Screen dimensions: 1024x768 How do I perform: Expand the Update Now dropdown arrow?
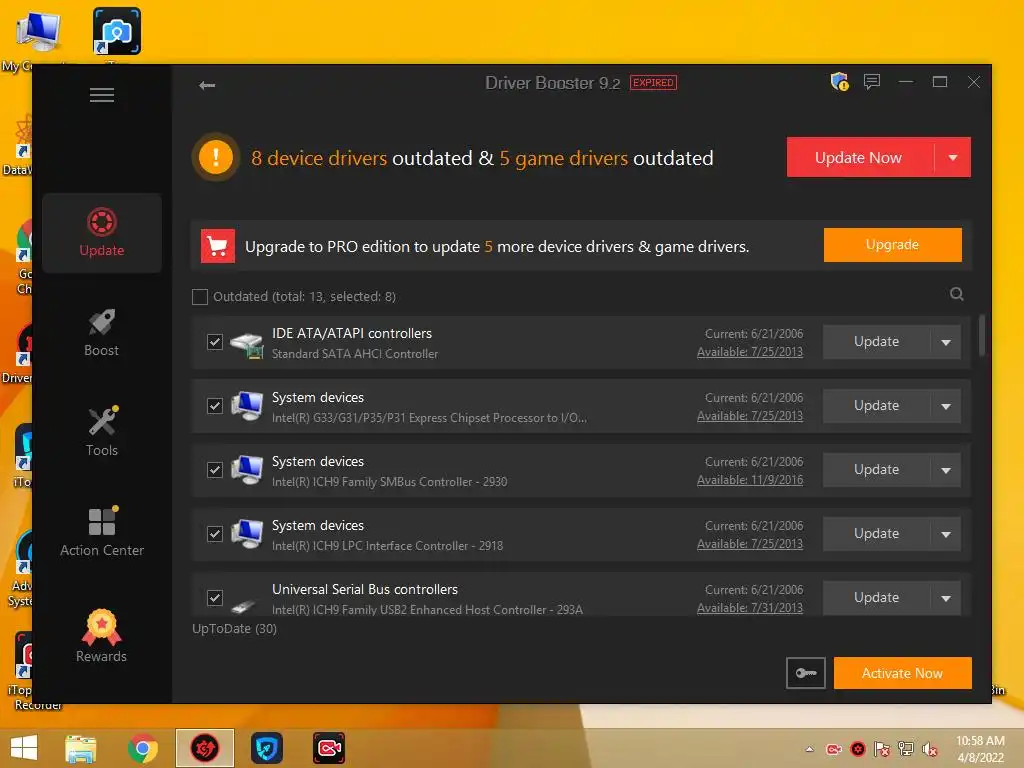tap(953, 157)
